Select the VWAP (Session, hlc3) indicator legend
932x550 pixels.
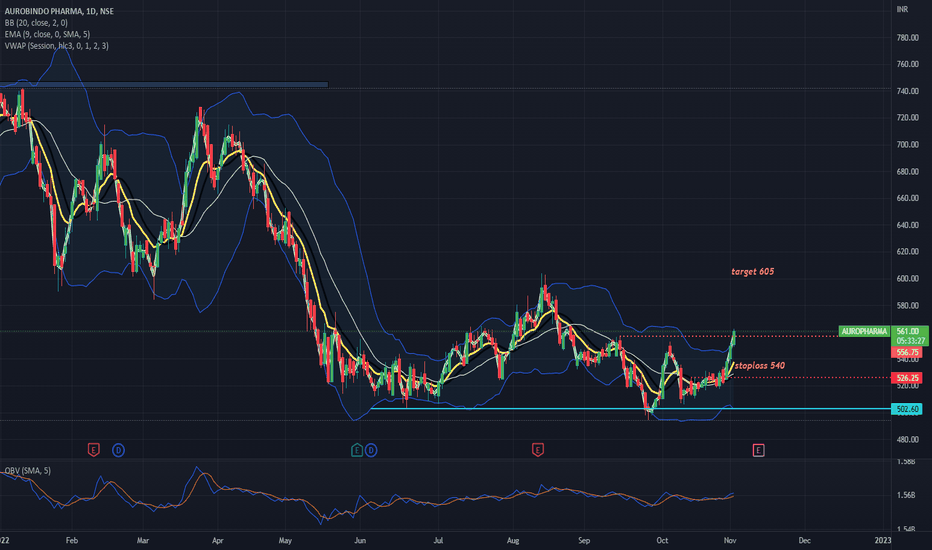(56, 46)
